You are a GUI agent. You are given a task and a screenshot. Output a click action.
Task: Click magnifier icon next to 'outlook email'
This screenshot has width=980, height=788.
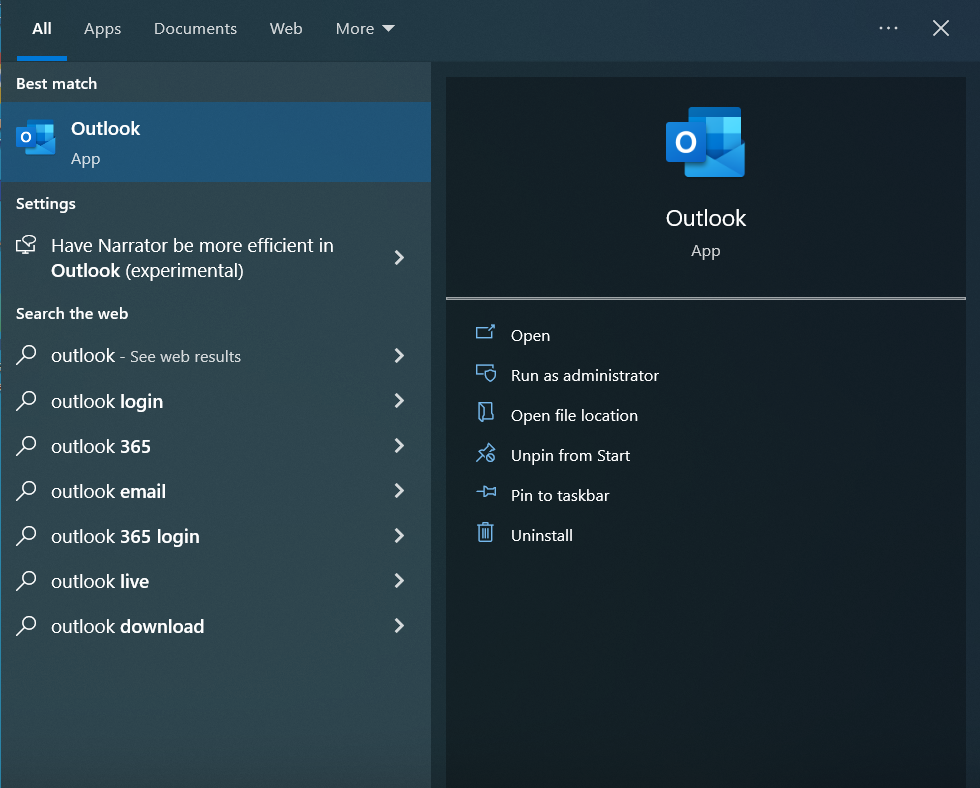[26, 491]
